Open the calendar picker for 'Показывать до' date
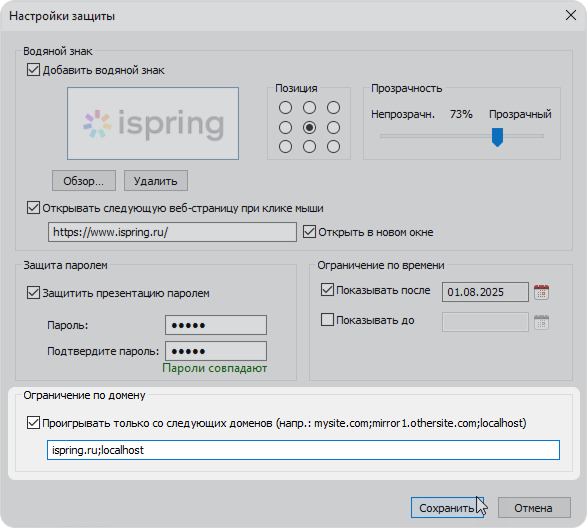The image size is (587, 528). tap(541, 322)
